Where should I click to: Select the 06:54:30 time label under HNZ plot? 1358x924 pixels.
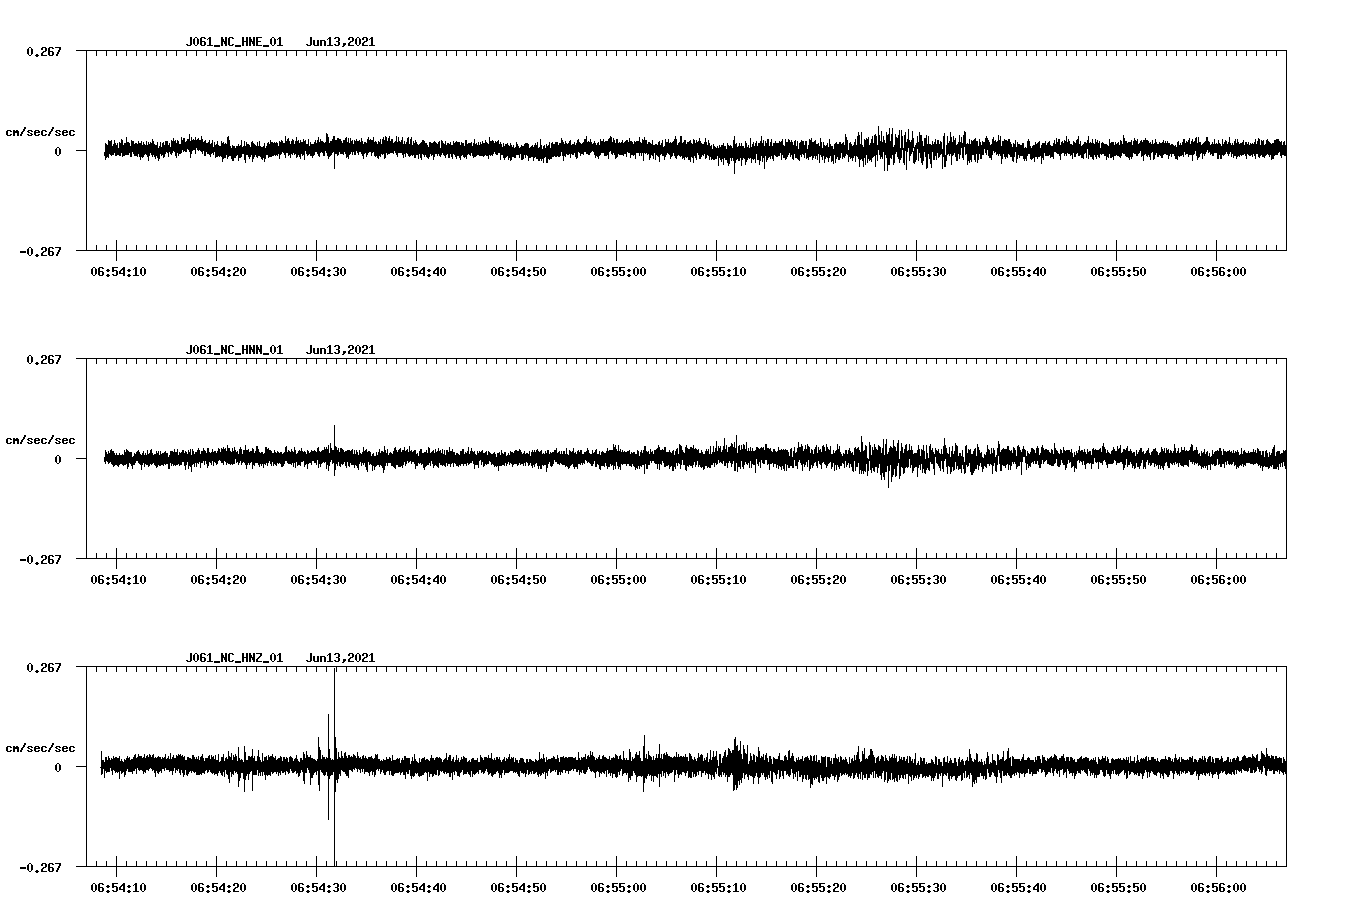[318, 887]
